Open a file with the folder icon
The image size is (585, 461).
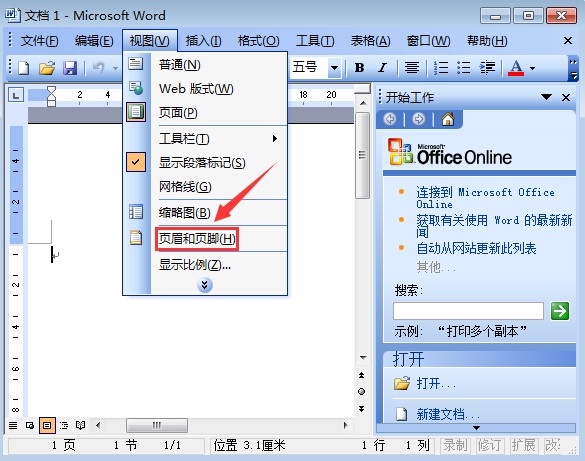[47, 68]
